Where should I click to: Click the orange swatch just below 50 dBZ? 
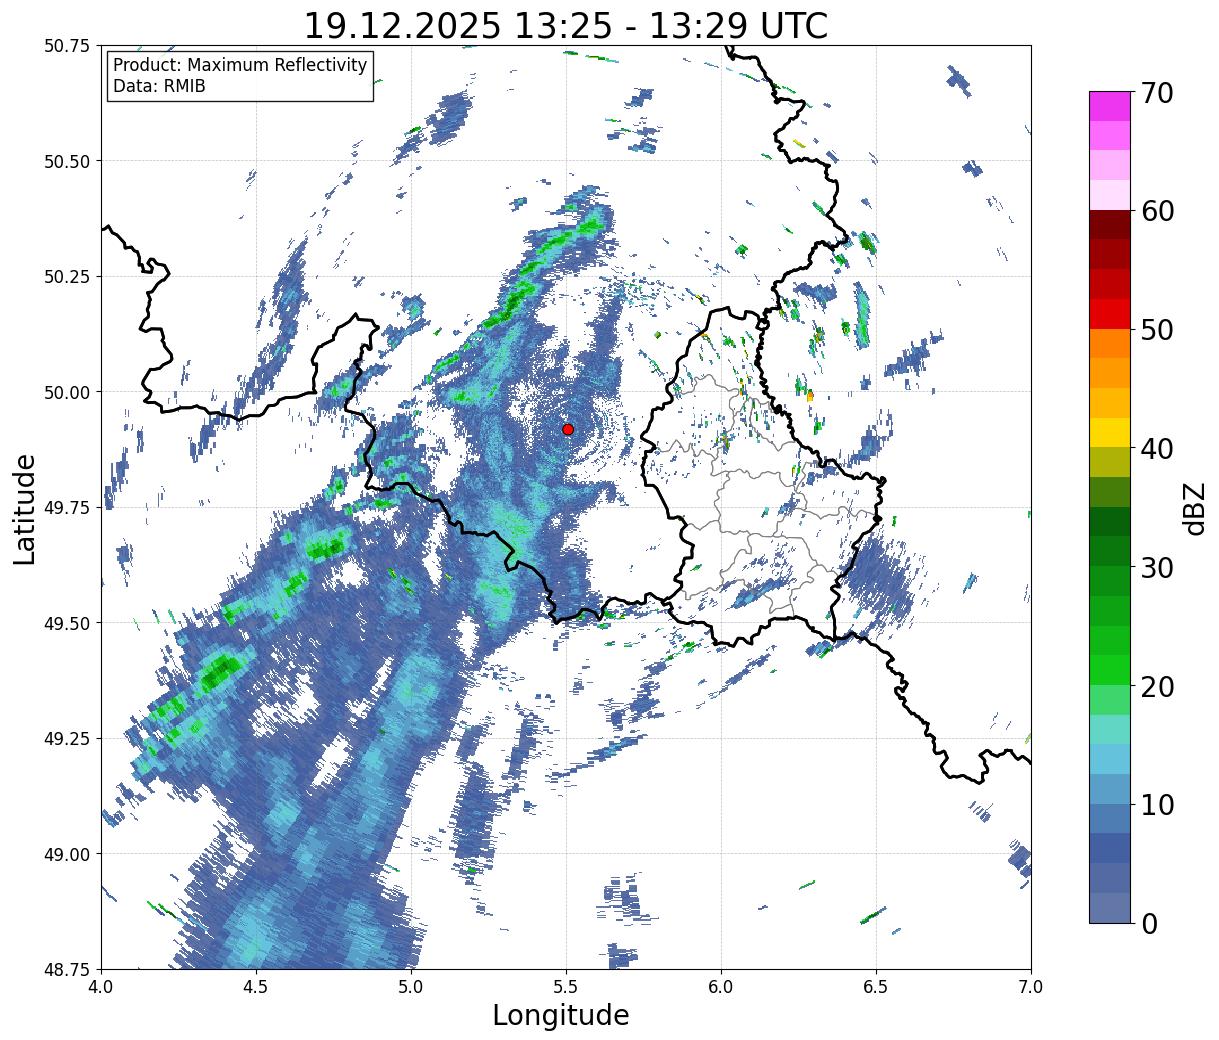tap(1110, 343)
